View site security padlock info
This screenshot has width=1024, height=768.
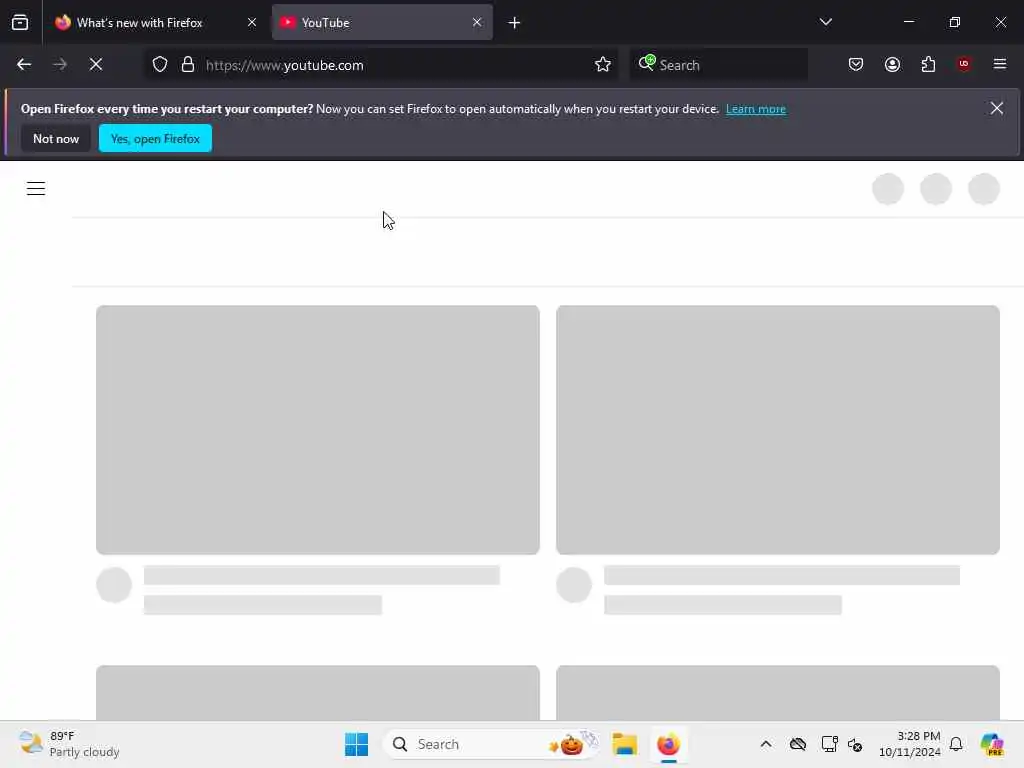[188, 65]
